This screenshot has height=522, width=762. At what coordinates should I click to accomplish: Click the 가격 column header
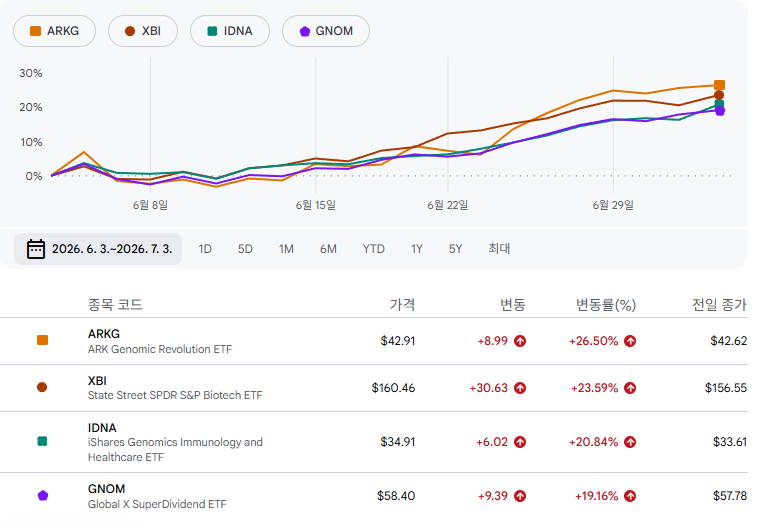pyautogui.click(x=402, y=305)
